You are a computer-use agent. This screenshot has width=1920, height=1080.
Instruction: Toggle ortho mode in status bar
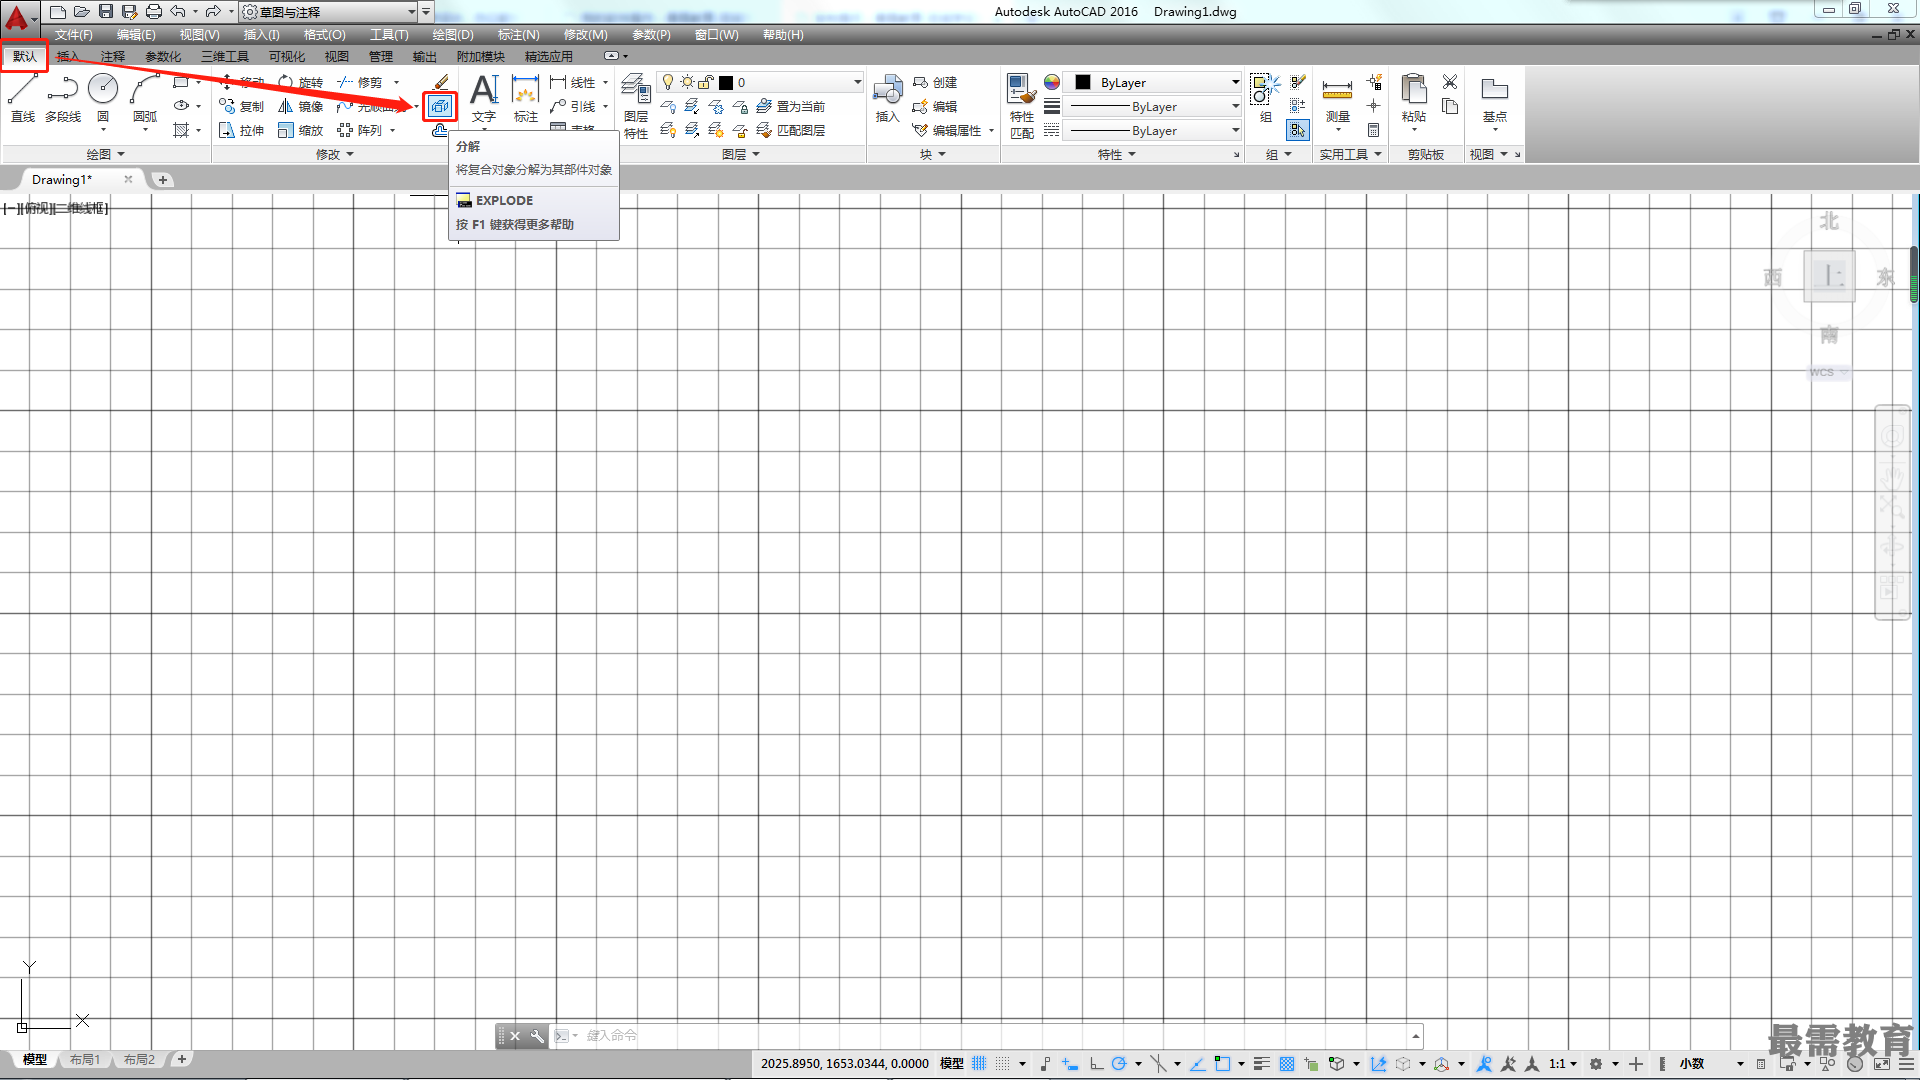click(1097, 1064)
